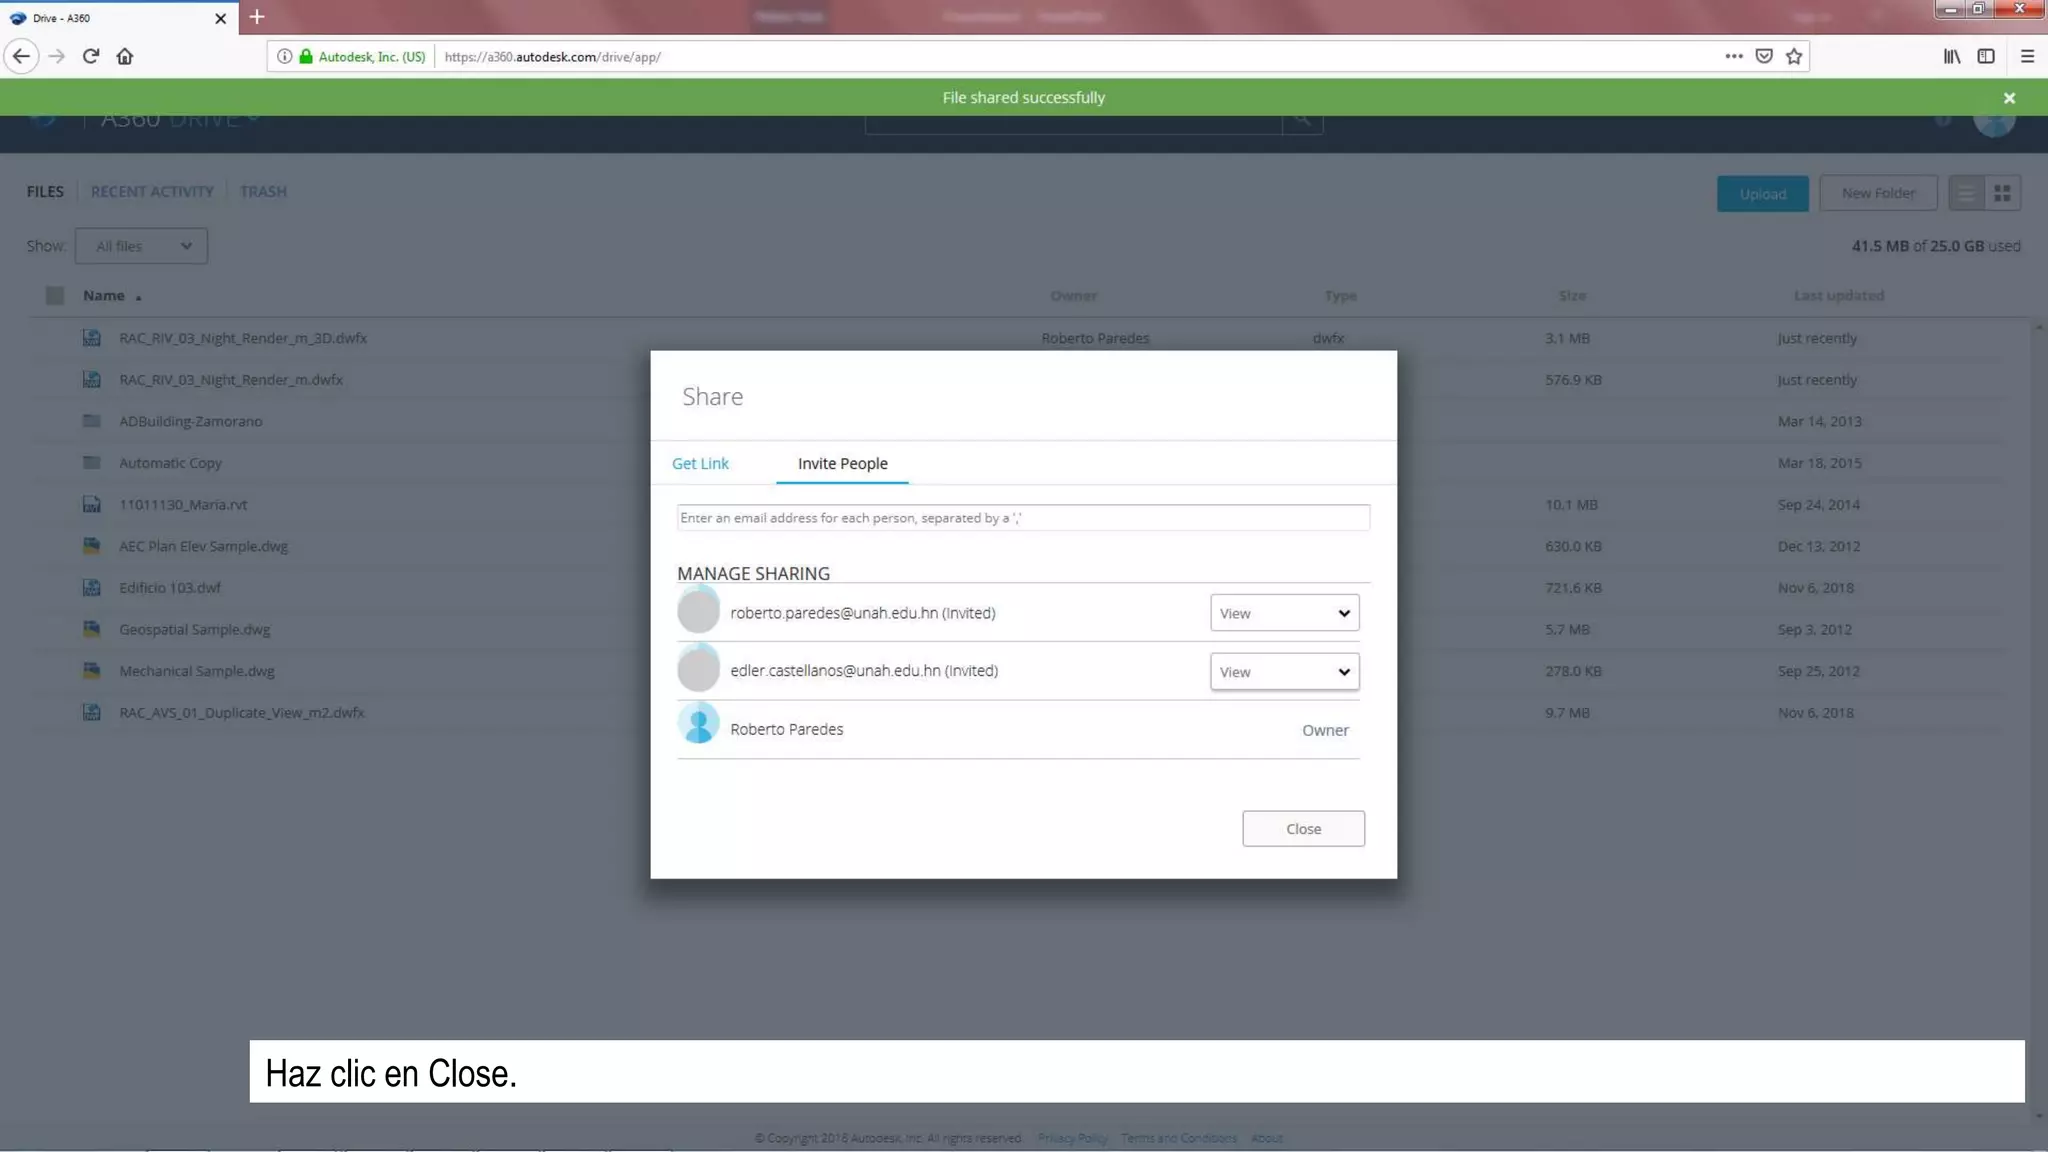The width and height of the screenshot is (2048, 1152).
Task: Open permission dropdown for roberto.paredes
Action: [x=1284, y=613]
